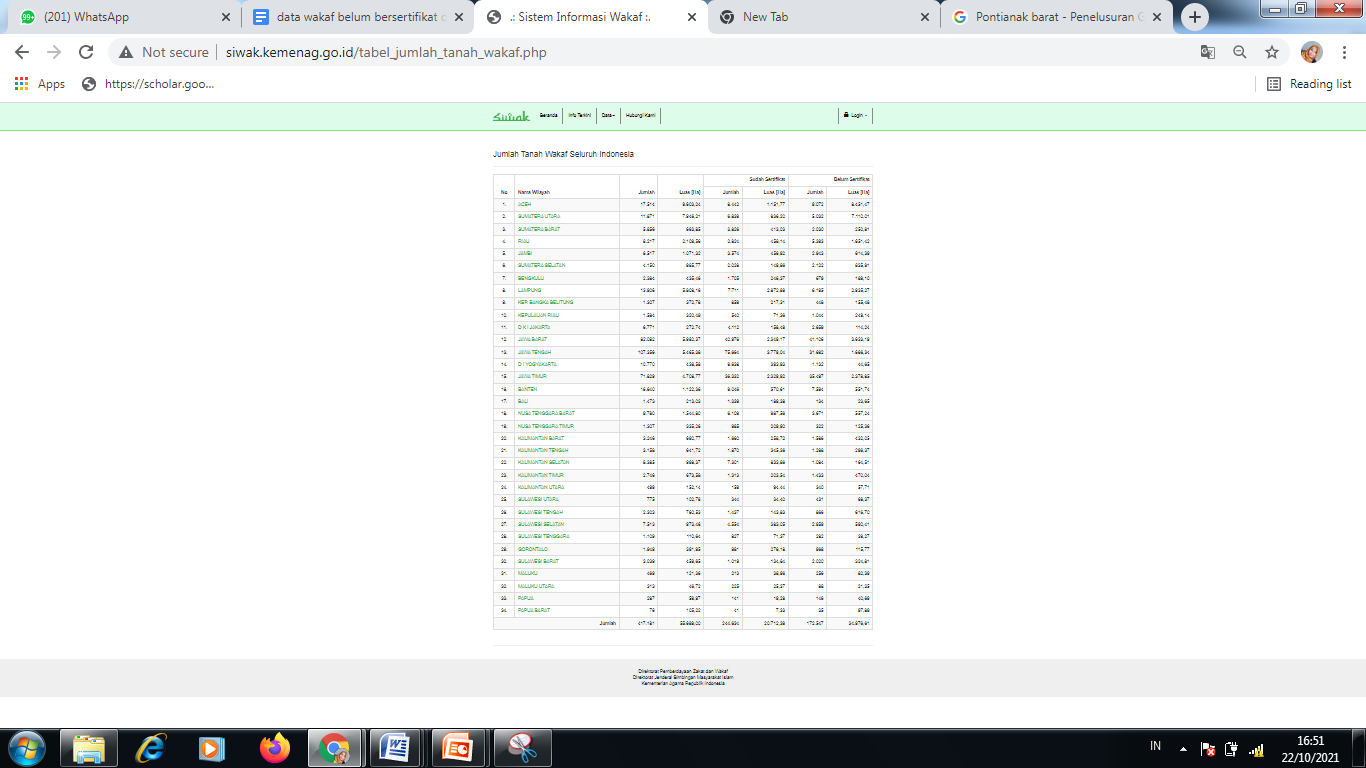
Task: Open the Apps grid in bookmarks bar
Action: [x=40, y=84]
